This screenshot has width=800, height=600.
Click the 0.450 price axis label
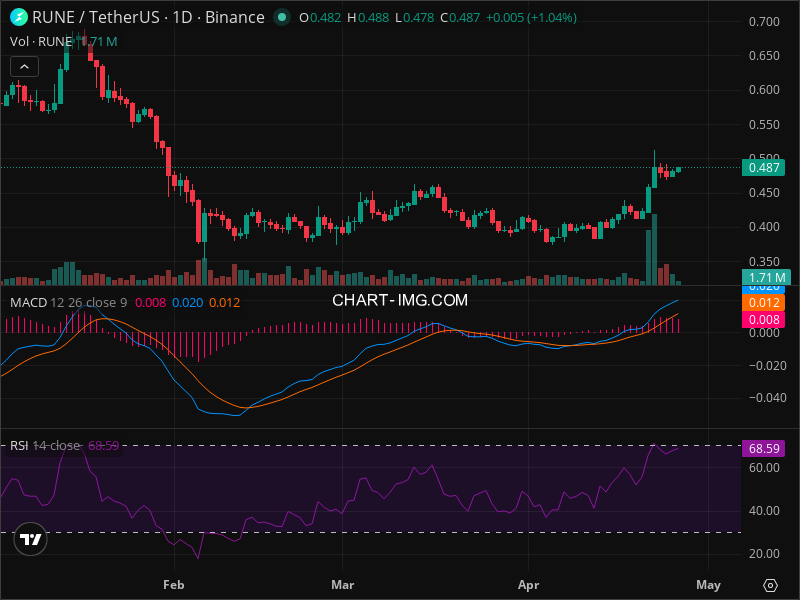764,193
